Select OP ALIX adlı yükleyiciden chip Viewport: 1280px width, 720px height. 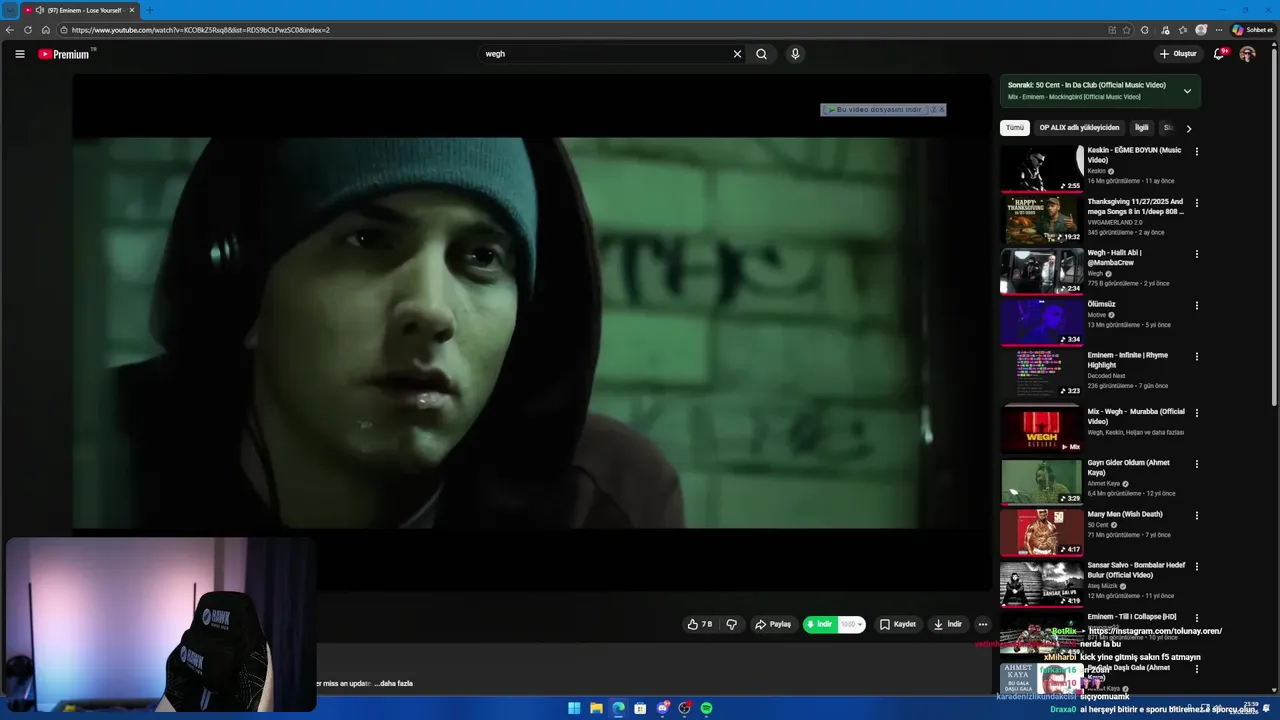click(x=1079, y=128)
